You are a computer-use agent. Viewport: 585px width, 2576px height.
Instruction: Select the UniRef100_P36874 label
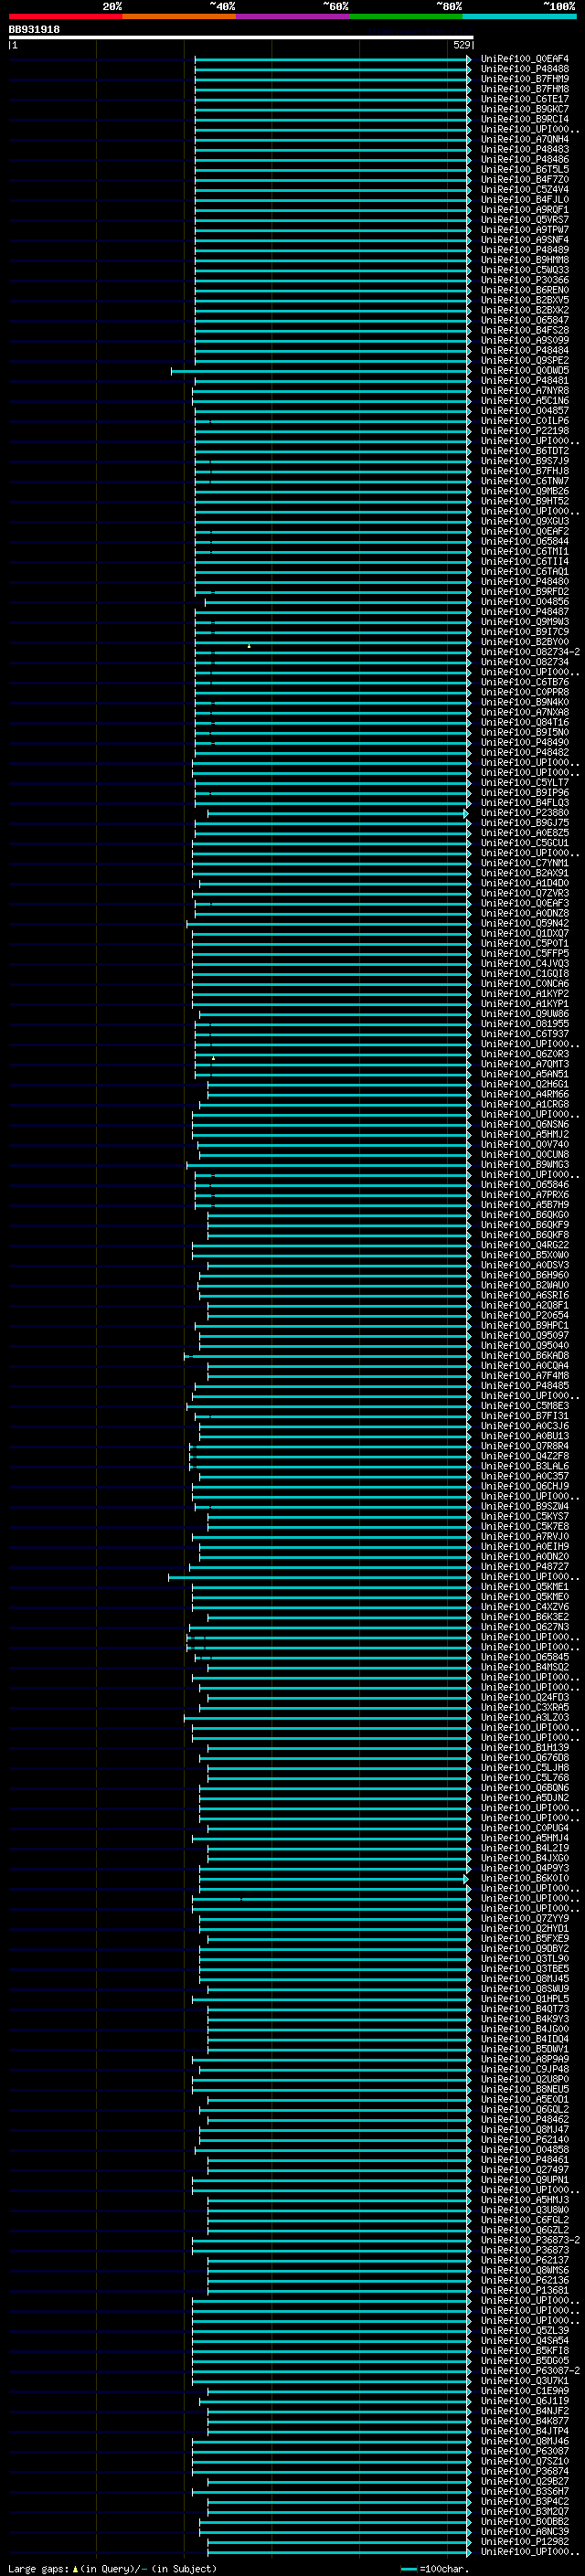tap(524, 2471)
